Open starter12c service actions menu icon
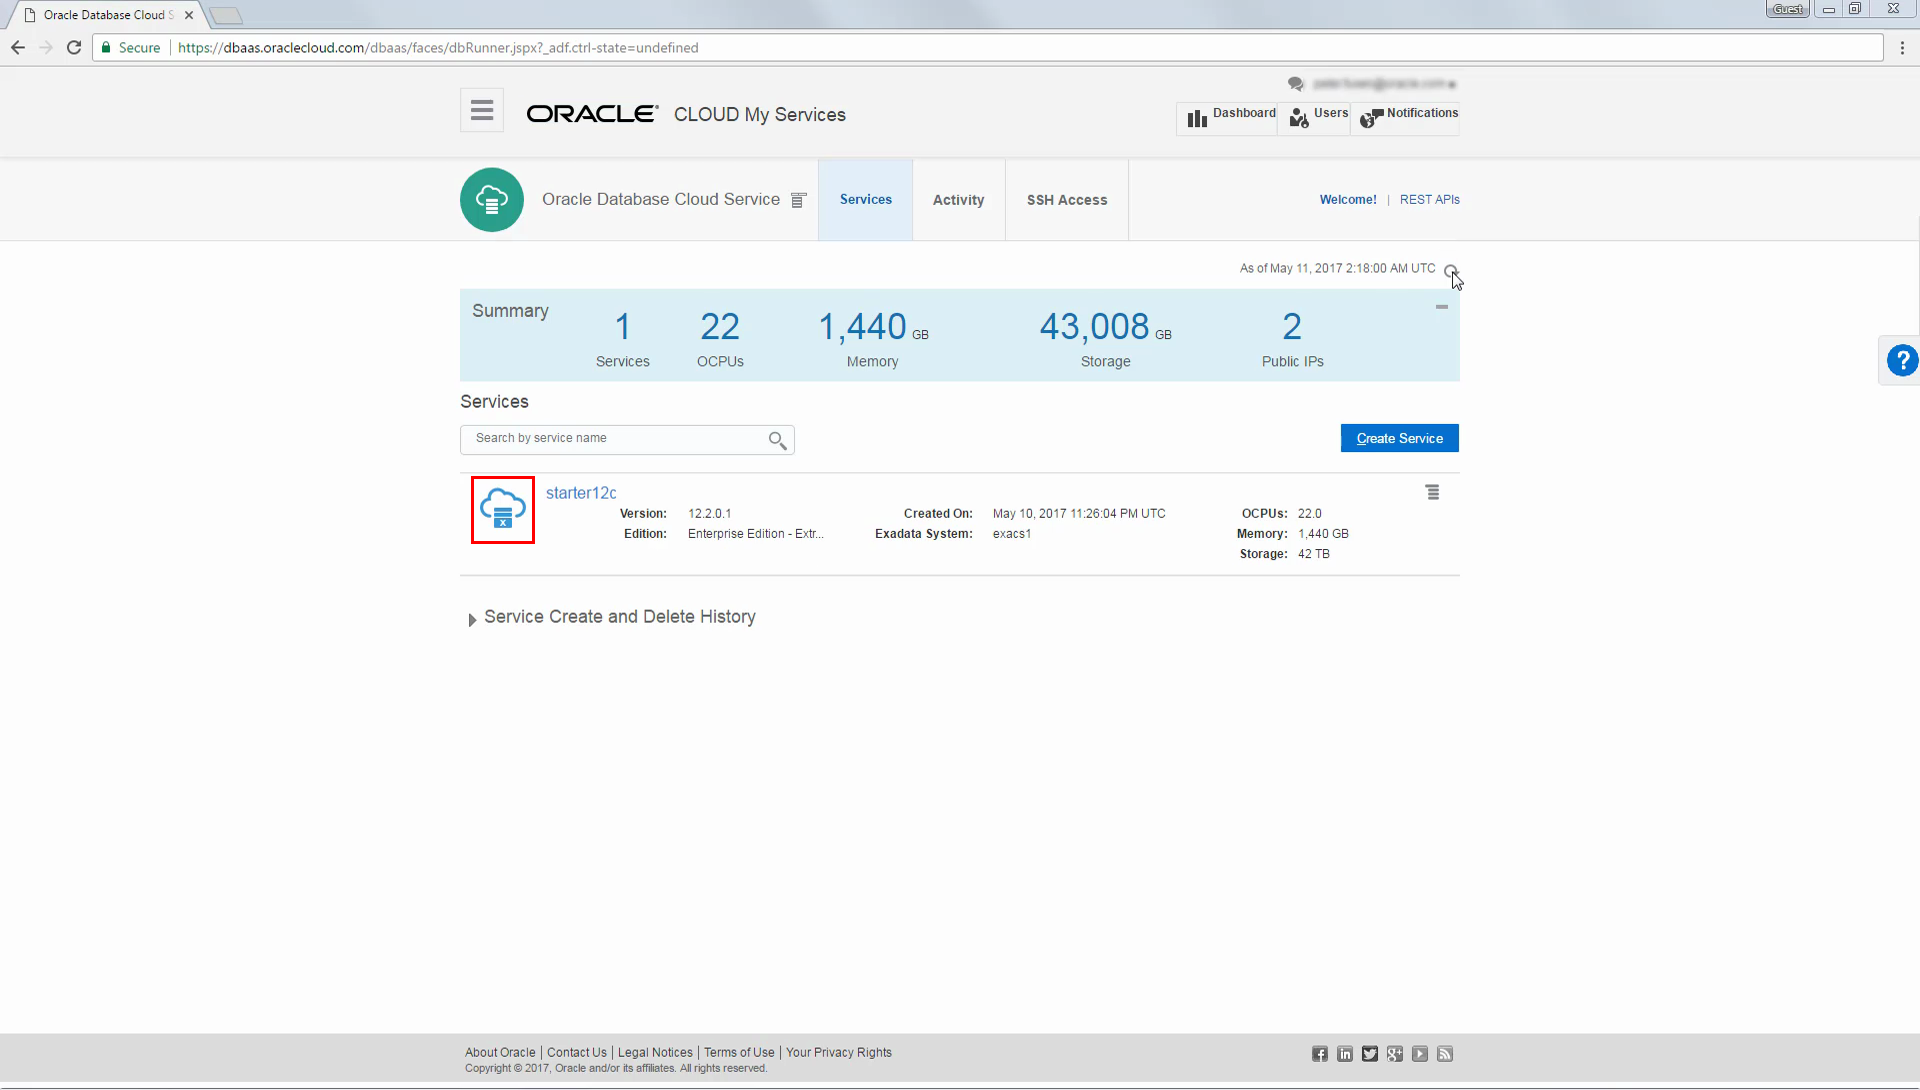This screenshot has width=1920, height=1090. [1432, 492]
